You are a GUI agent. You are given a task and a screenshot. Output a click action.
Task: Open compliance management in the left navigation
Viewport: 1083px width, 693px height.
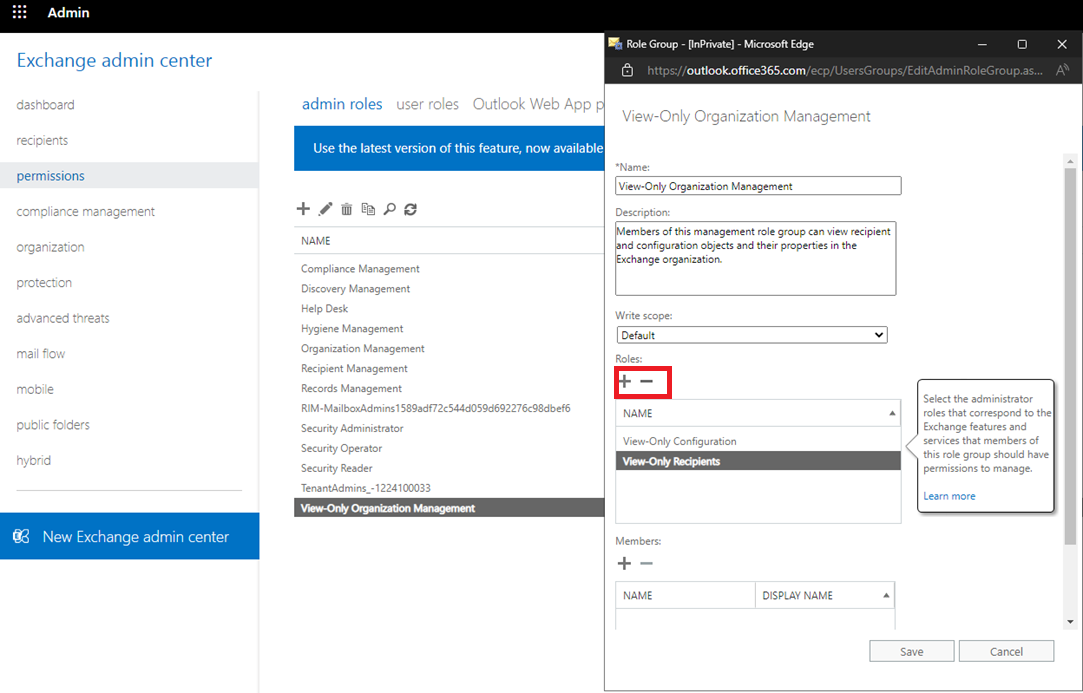(x=86, y=211)
